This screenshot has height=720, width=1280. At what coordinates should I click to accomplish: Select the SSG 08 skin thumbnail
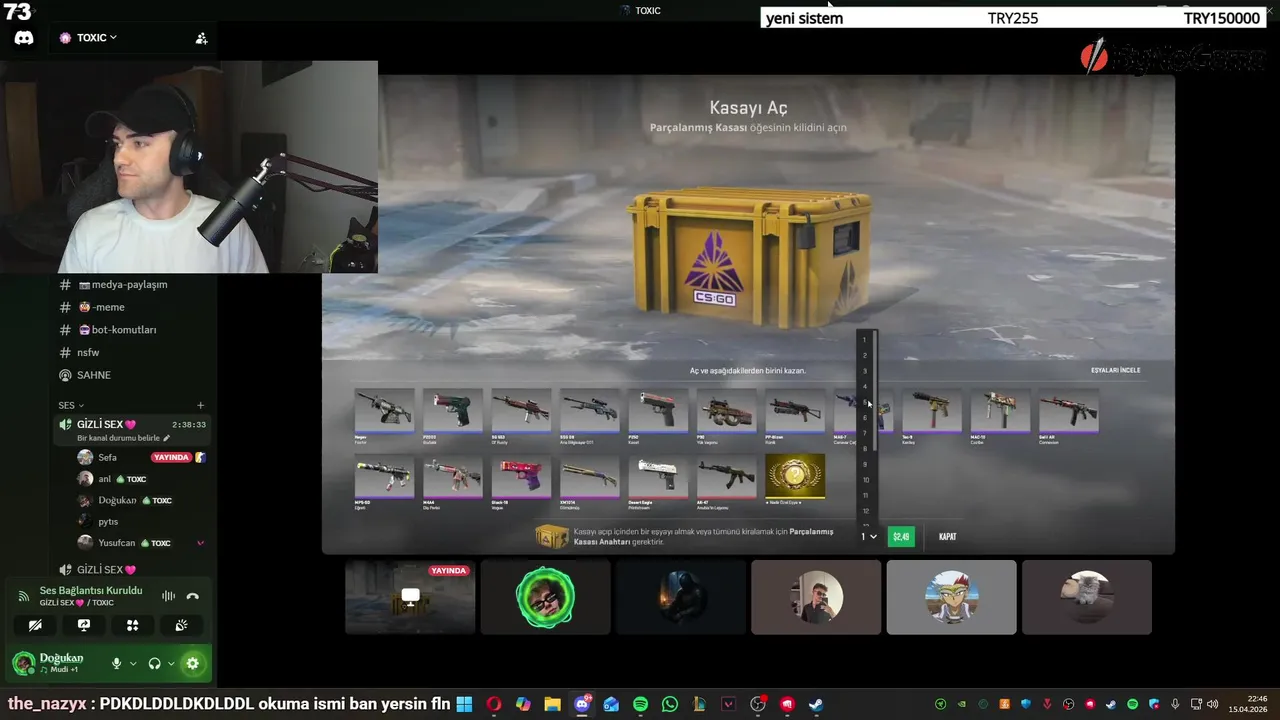coord(589,410)
